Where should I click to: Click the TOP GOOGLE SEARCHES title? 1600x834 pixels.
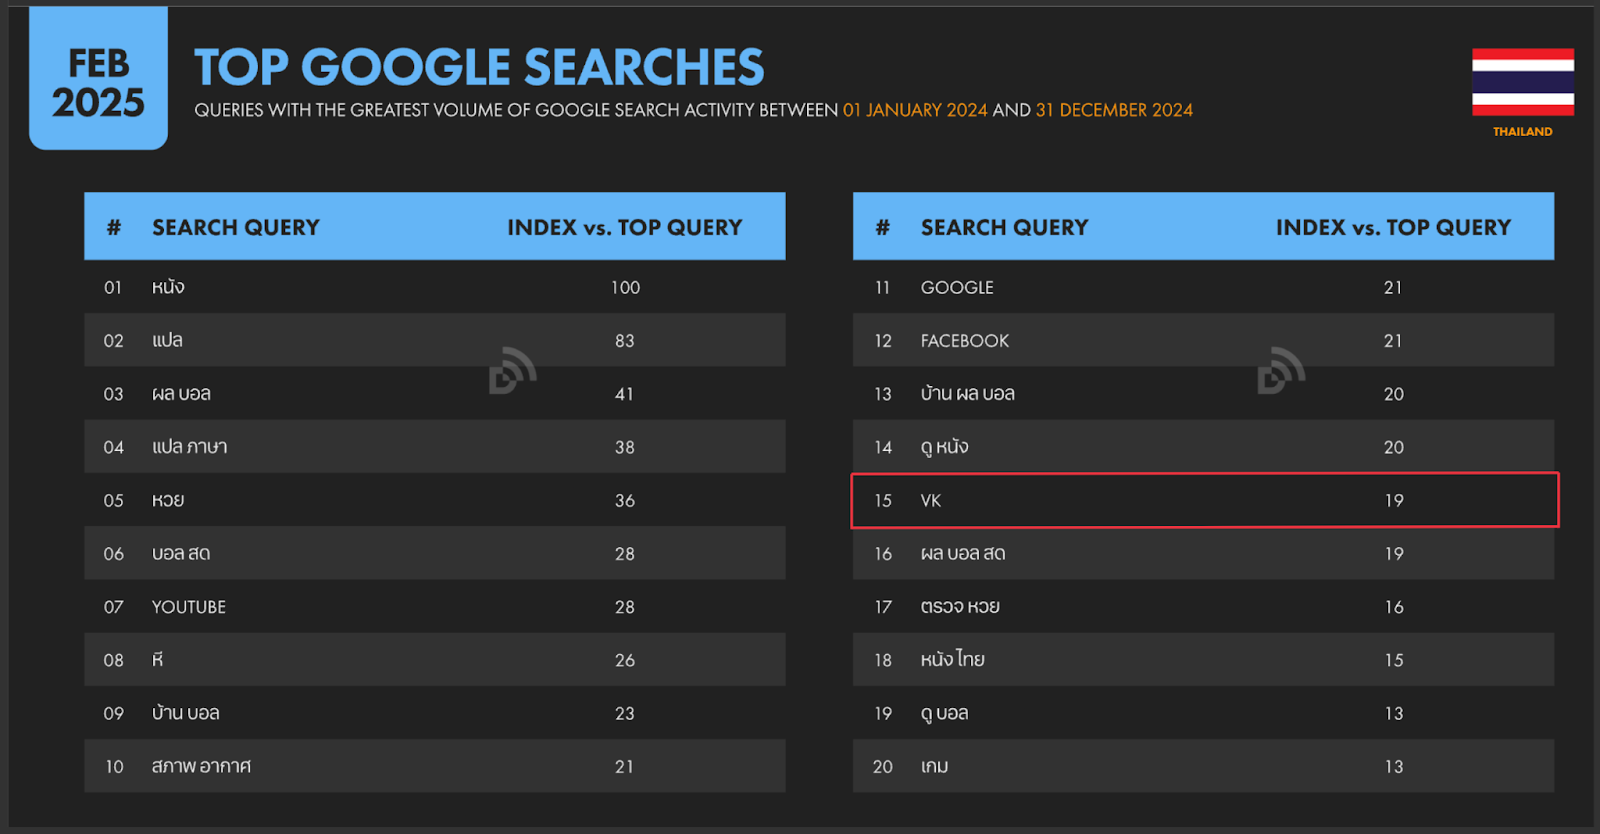click(x=478, y=68)
